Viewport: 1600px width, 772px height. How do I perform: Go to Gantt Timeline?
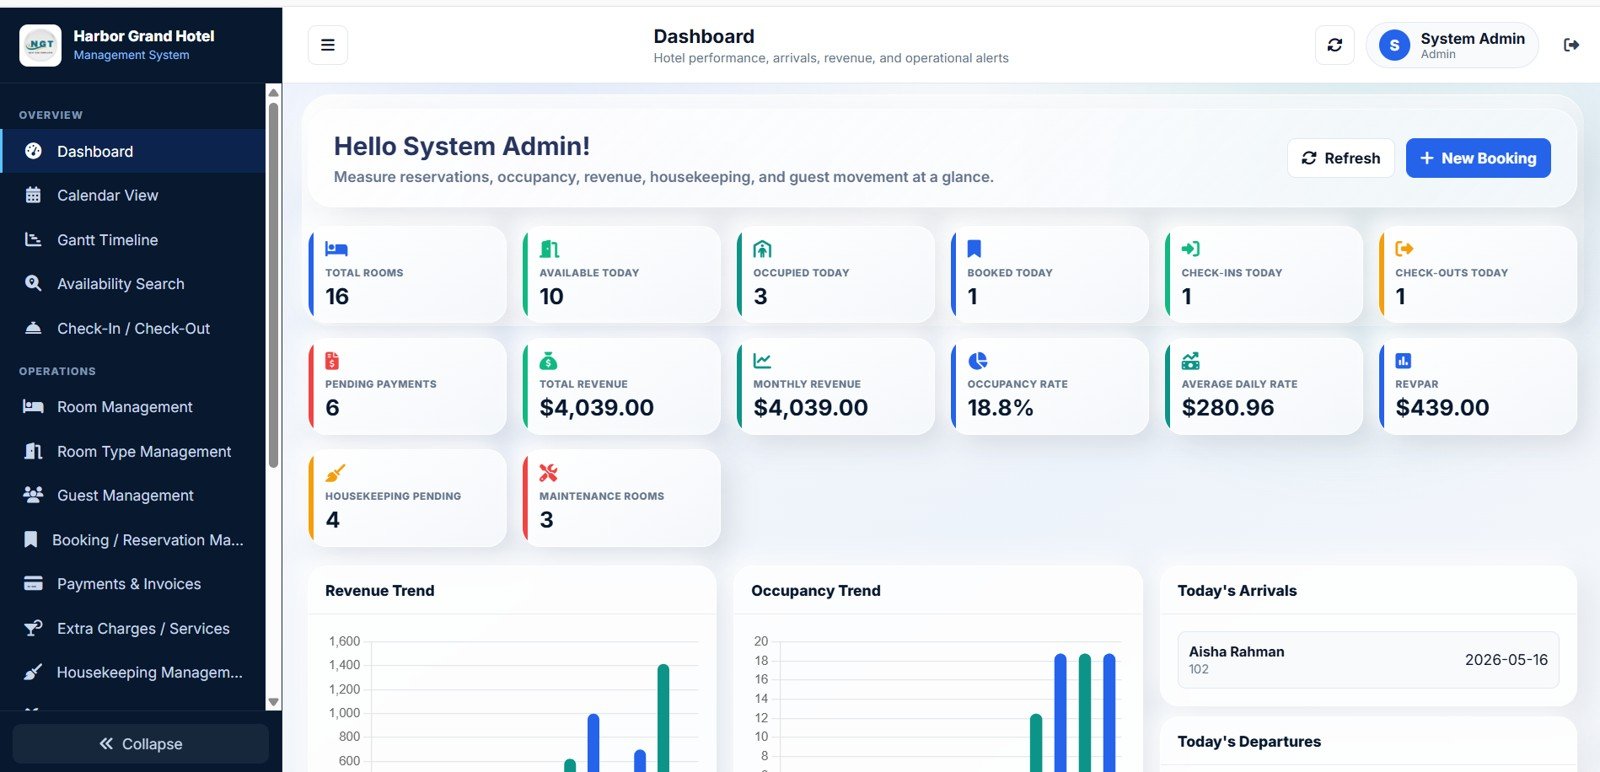133,240
